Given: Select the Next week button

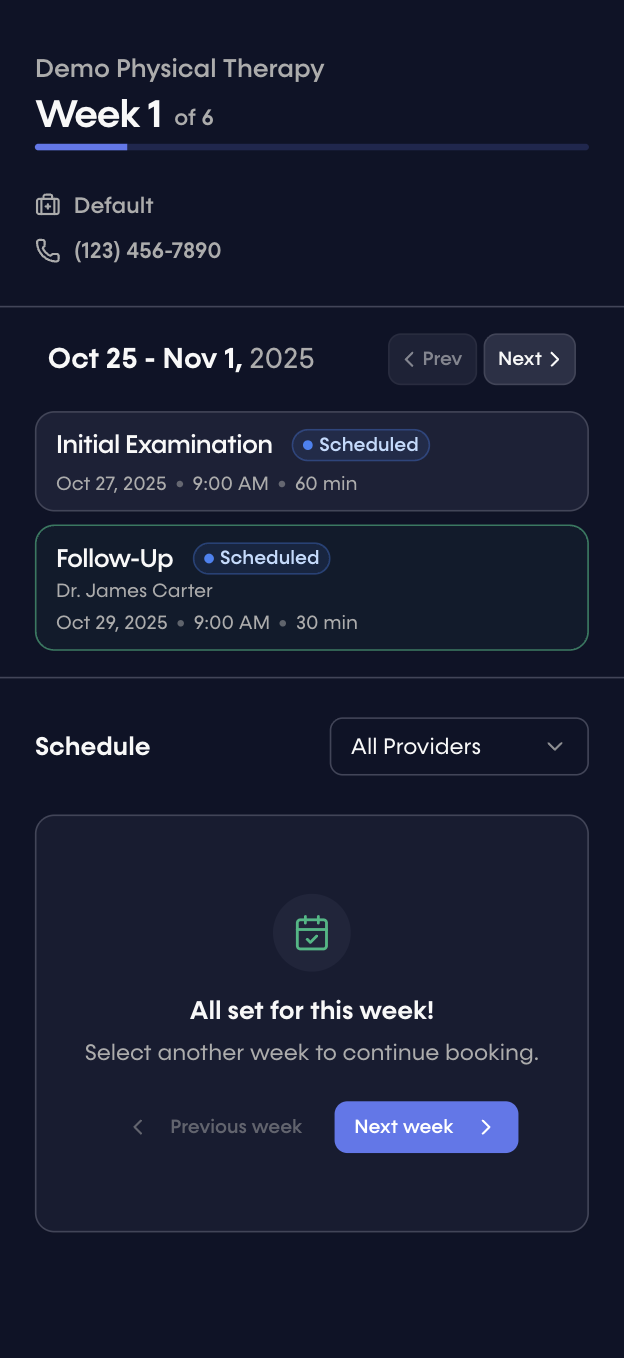Looking at the screenshot, I should (x=426, y=1127).
